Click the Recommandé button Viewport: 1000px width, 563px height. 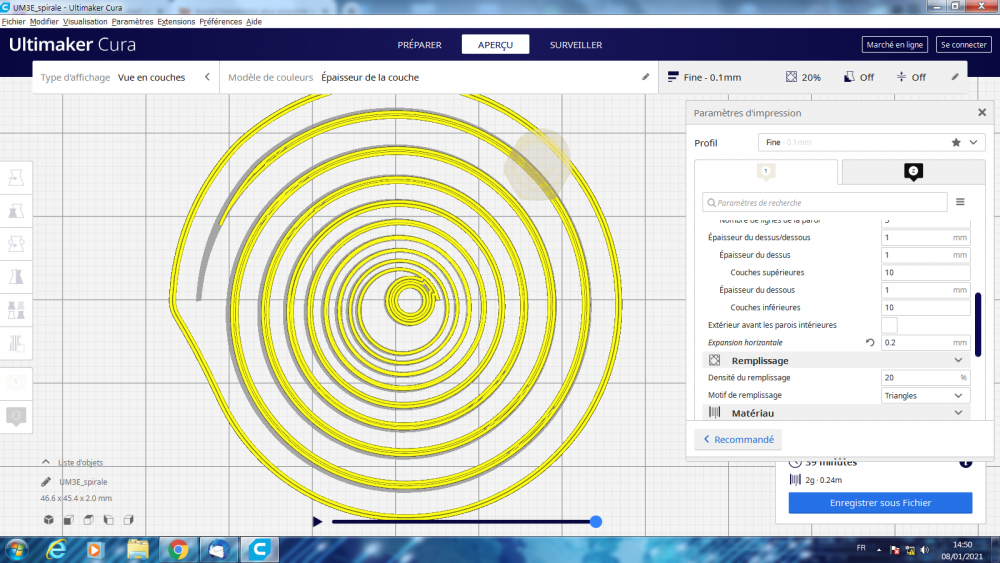point(738,439)
